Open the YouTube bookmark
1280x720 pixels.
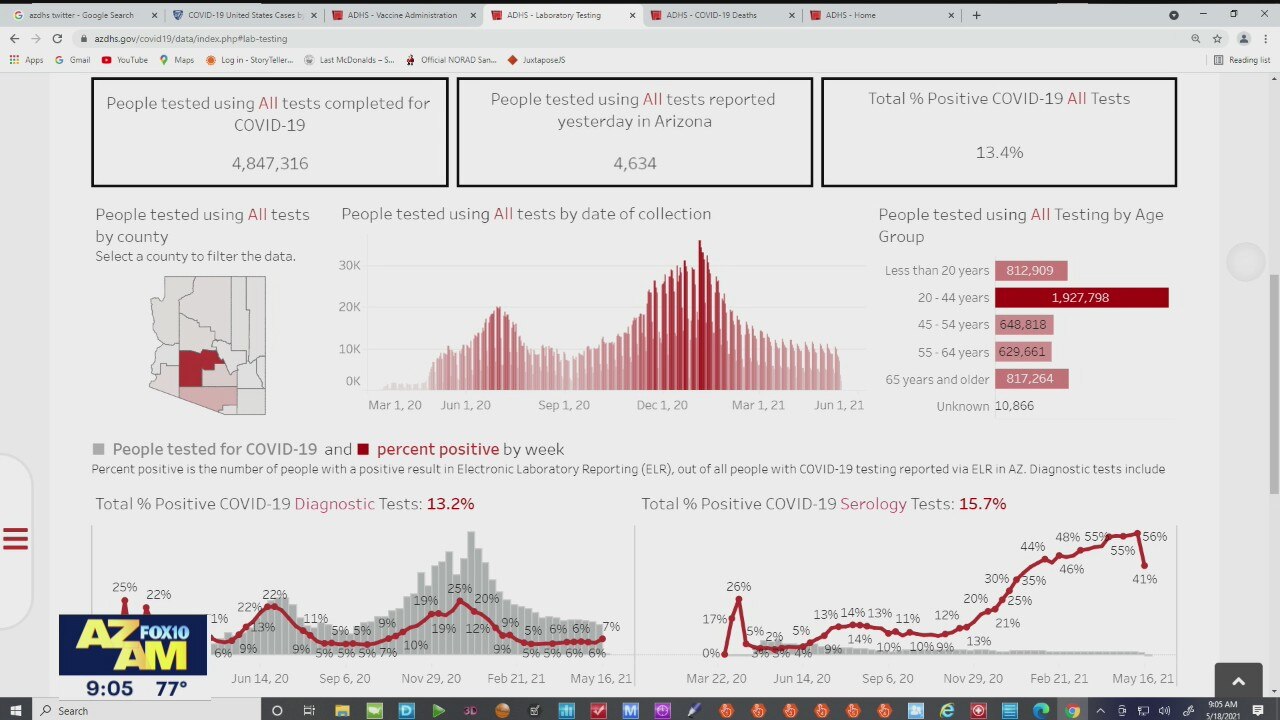click(x=124, y=60)
